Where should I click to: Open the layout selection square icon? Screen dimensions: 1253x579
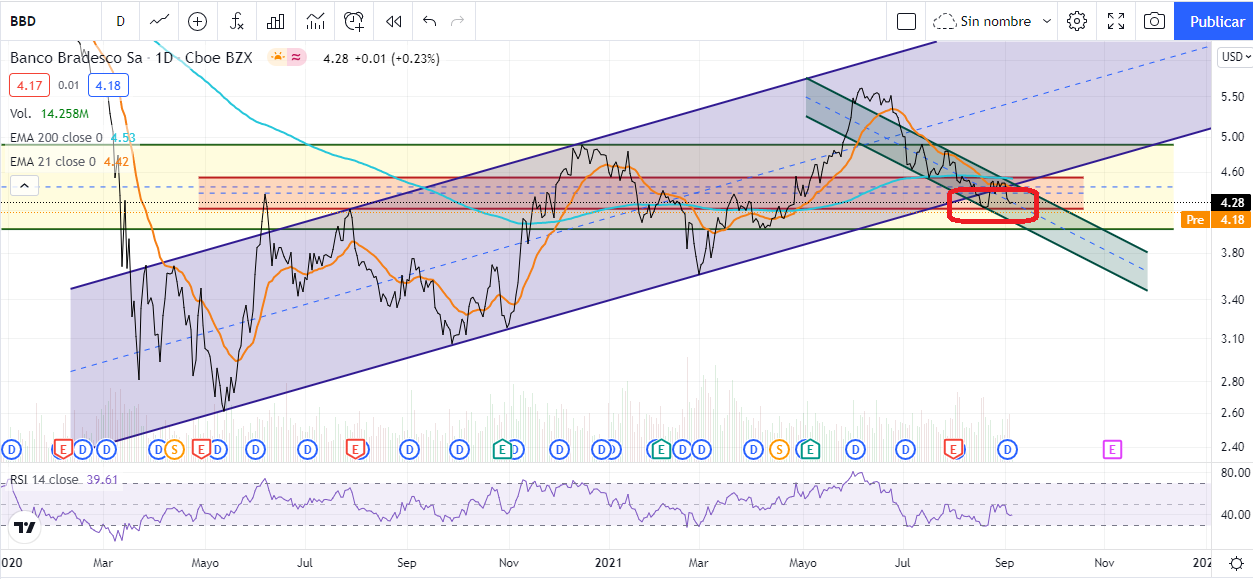point(906,21)
